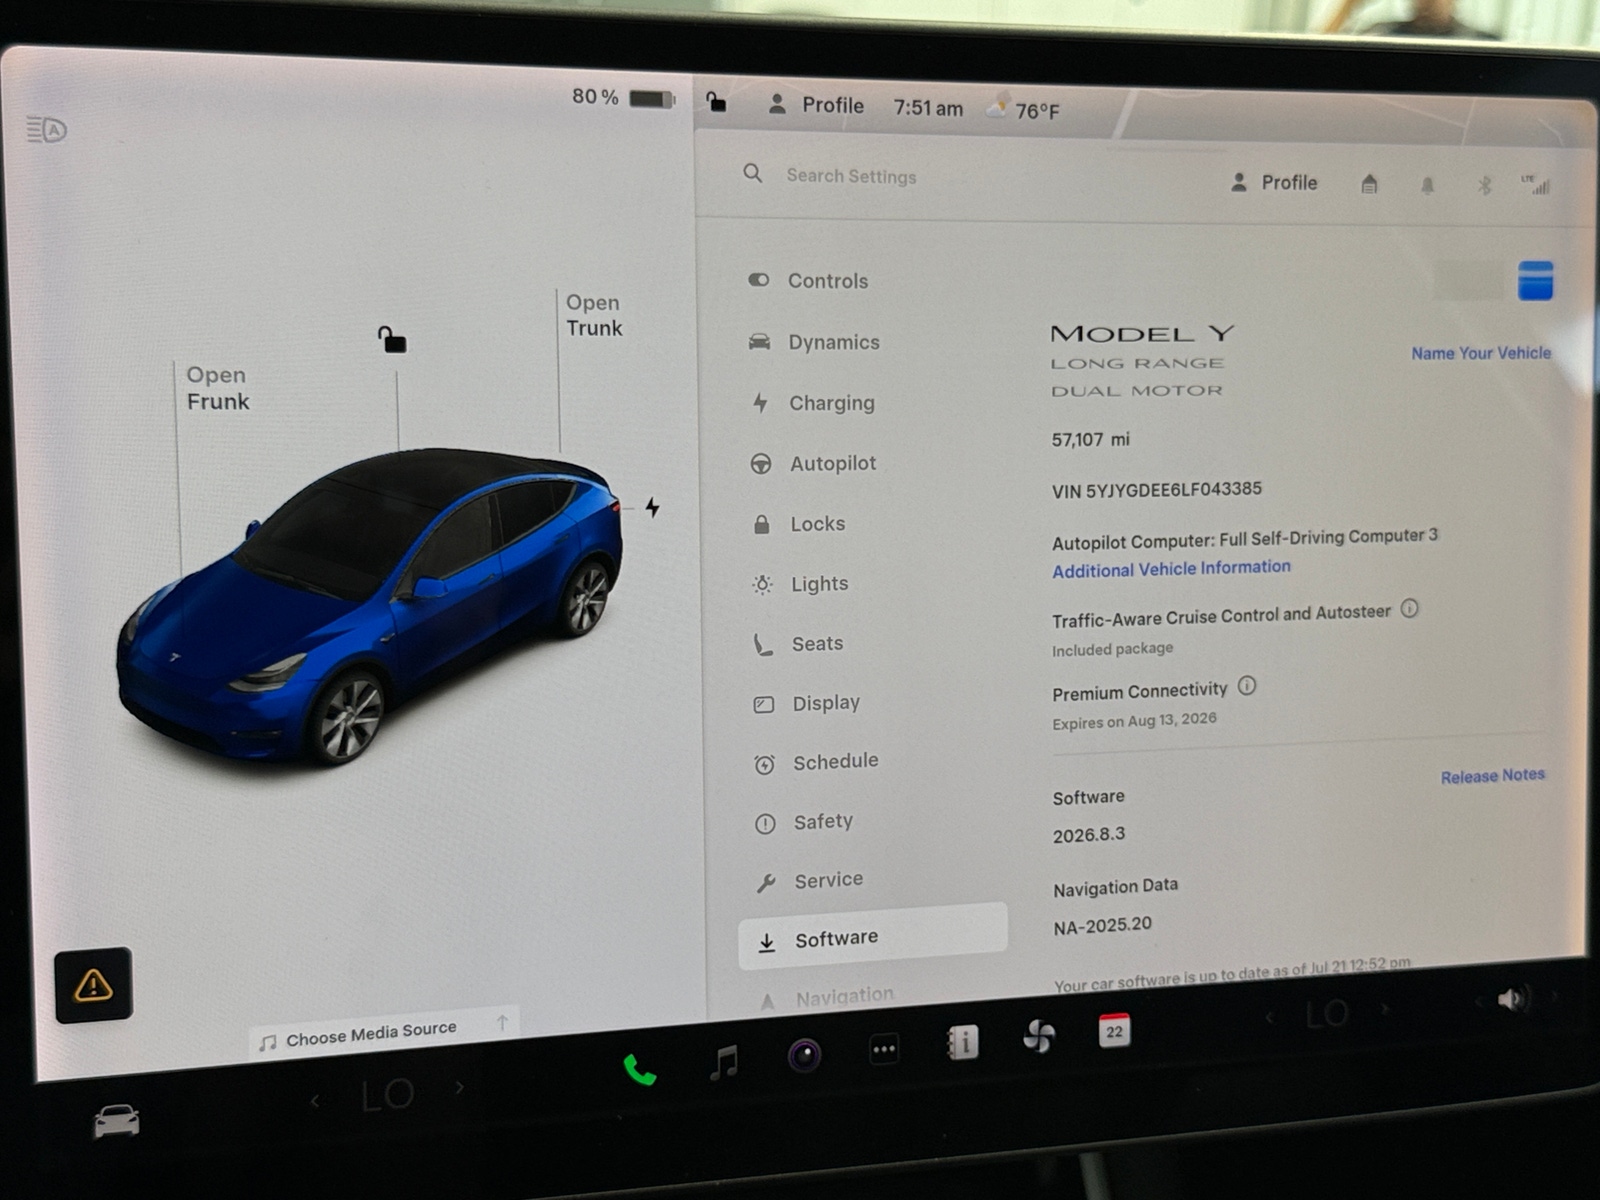Open the yellow warning alert icon
The width and height of the screenshot is (1600, 1200).
point(93,985)
